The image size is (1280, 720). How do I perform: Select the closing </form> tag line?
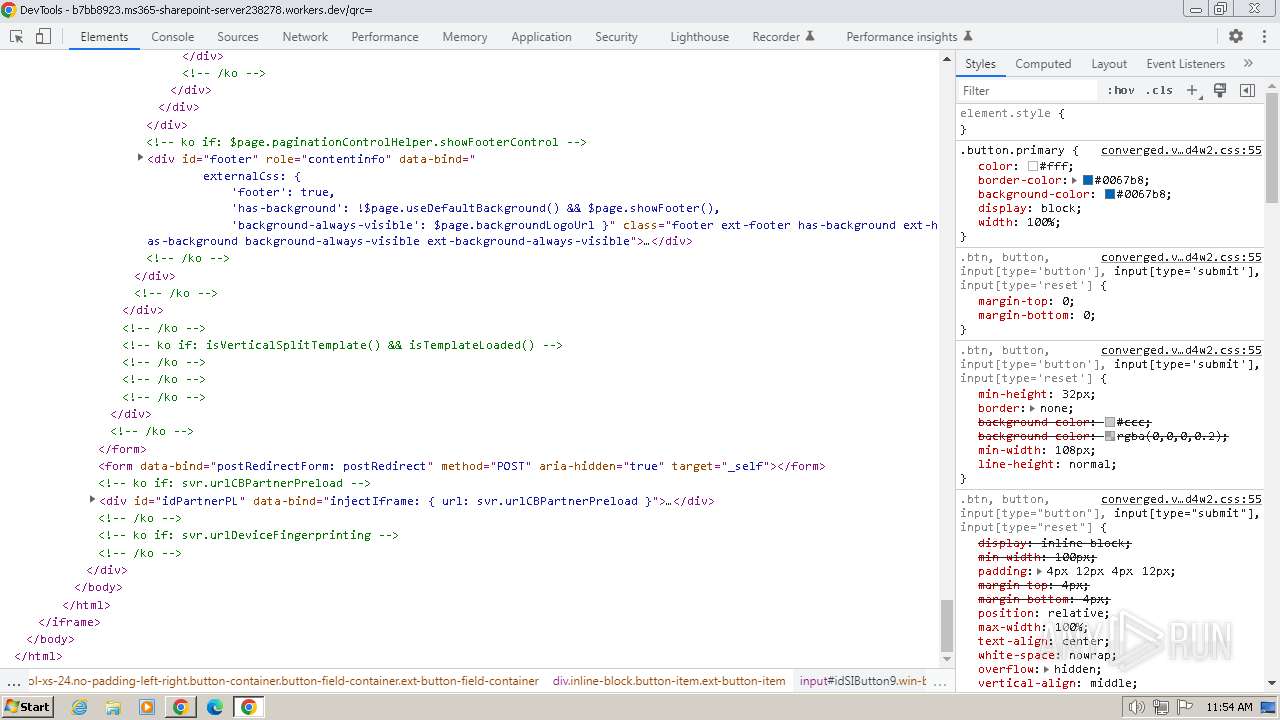point(122,449)
